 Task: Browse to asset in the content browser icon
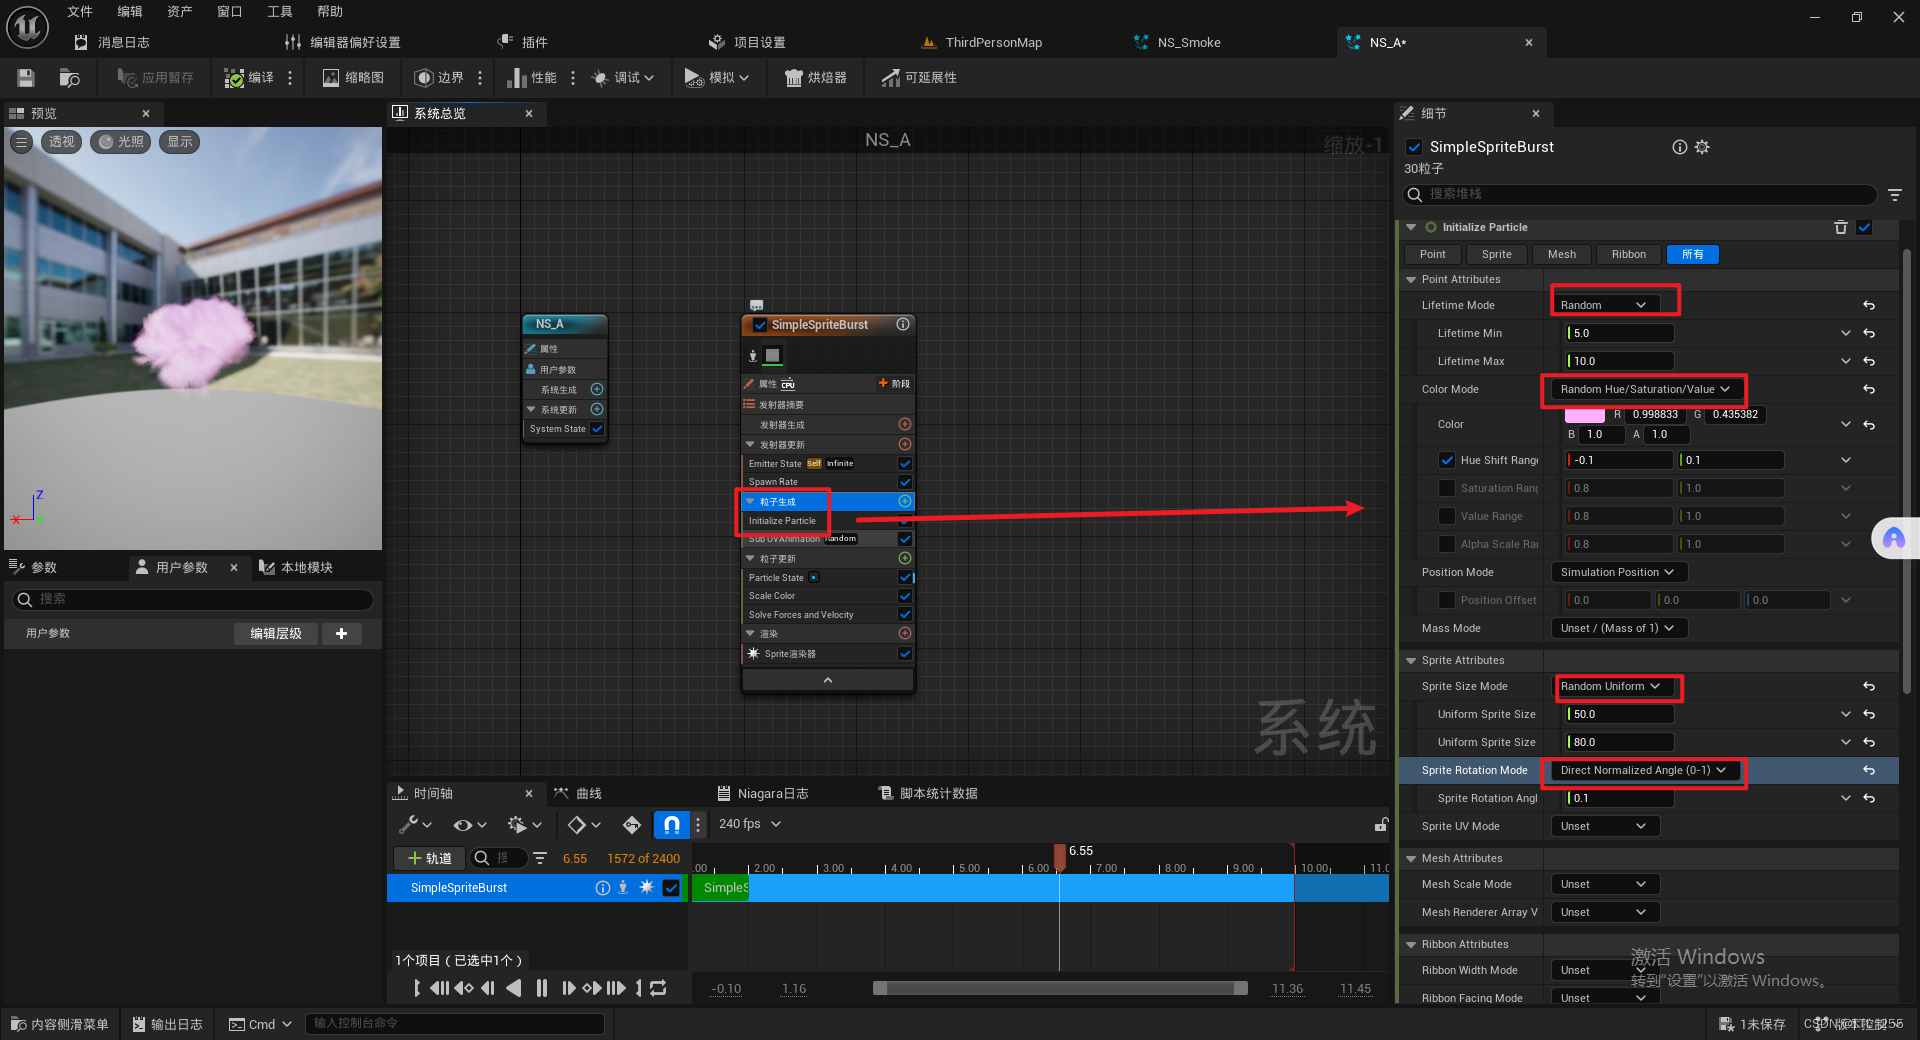[x=70, y=78]
